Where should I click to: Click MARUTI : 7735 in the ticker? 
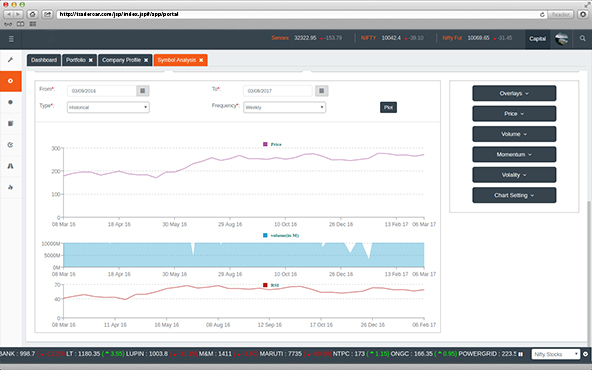(x=281, y=354)
